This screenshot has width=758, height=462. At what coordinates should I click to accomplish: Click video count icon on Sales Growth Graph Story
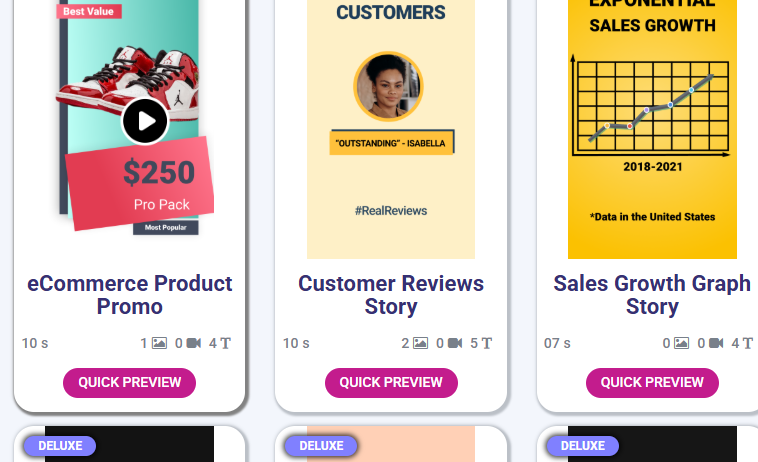pyautogui.click(x=716, y=343)
